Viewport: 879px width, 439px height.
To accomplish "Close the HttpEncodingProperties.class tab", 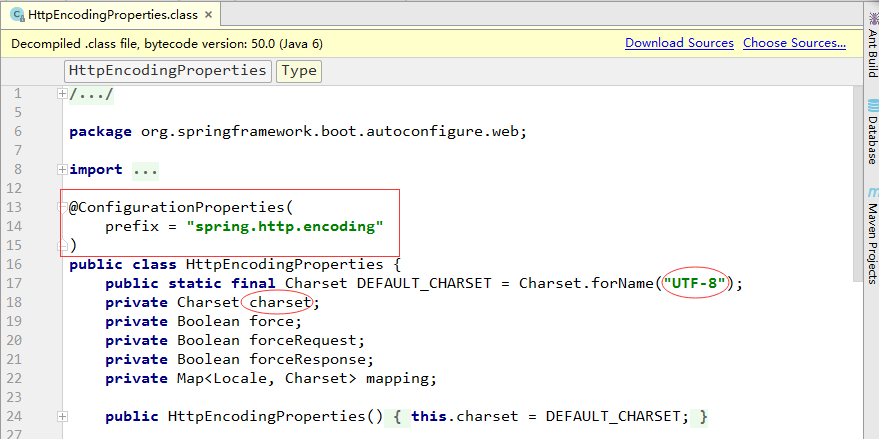I will click(208, 15).
